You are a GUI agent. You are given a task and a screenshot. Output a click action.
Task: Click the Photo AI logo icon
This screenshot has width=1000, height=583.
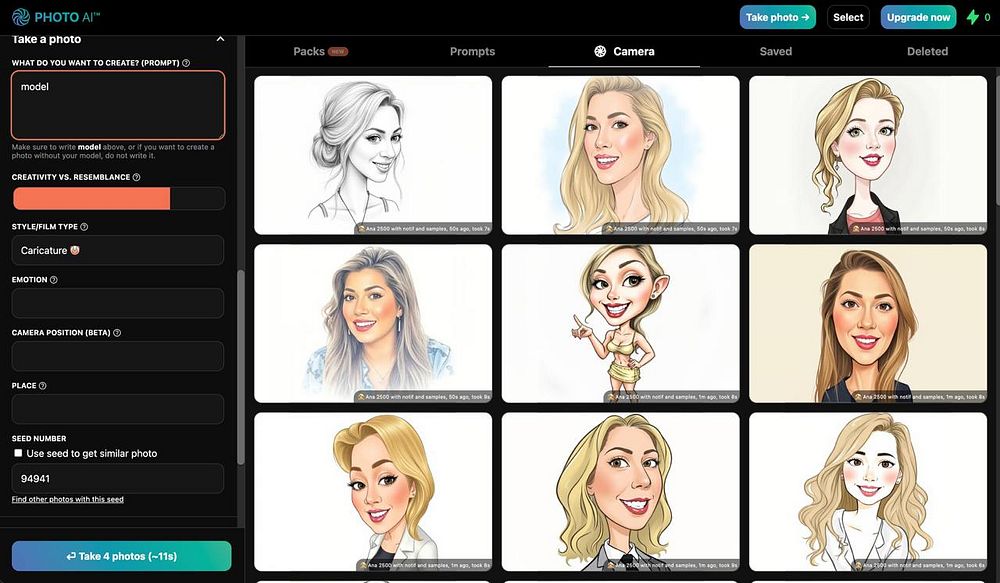coord(20,17)
